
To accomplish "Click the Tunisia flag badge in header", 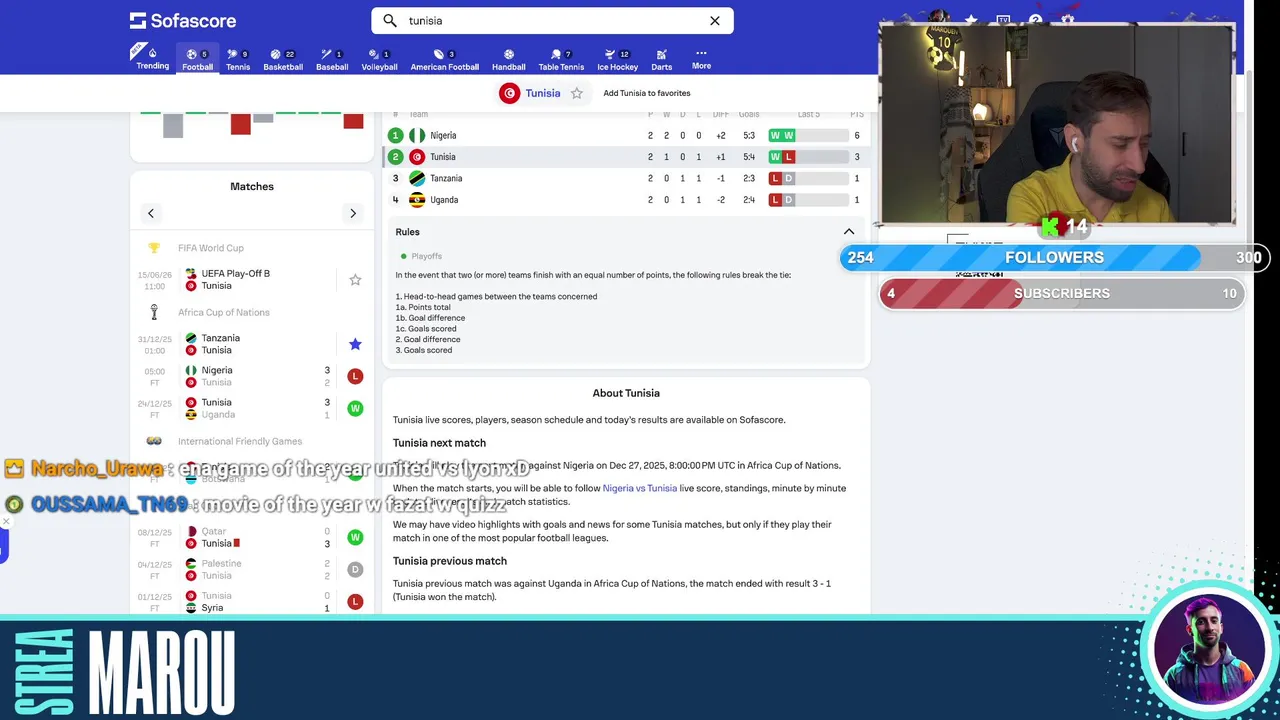I will pyautogui.click(x=510, y=93).
